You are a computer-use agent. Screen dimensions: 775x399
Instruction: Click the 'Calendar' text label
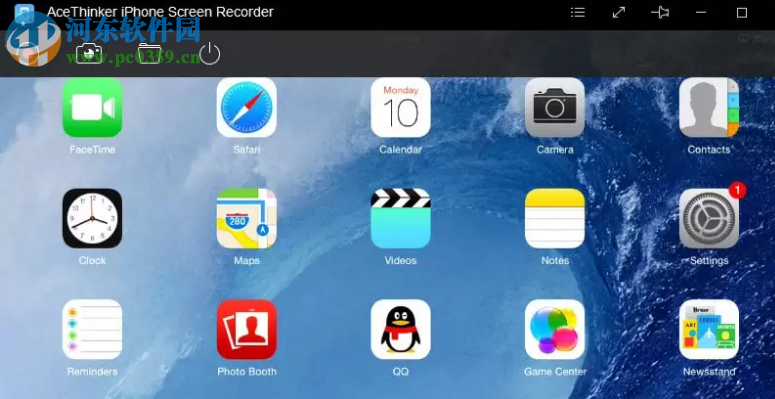pyautogui.click(x=401, y=149)
